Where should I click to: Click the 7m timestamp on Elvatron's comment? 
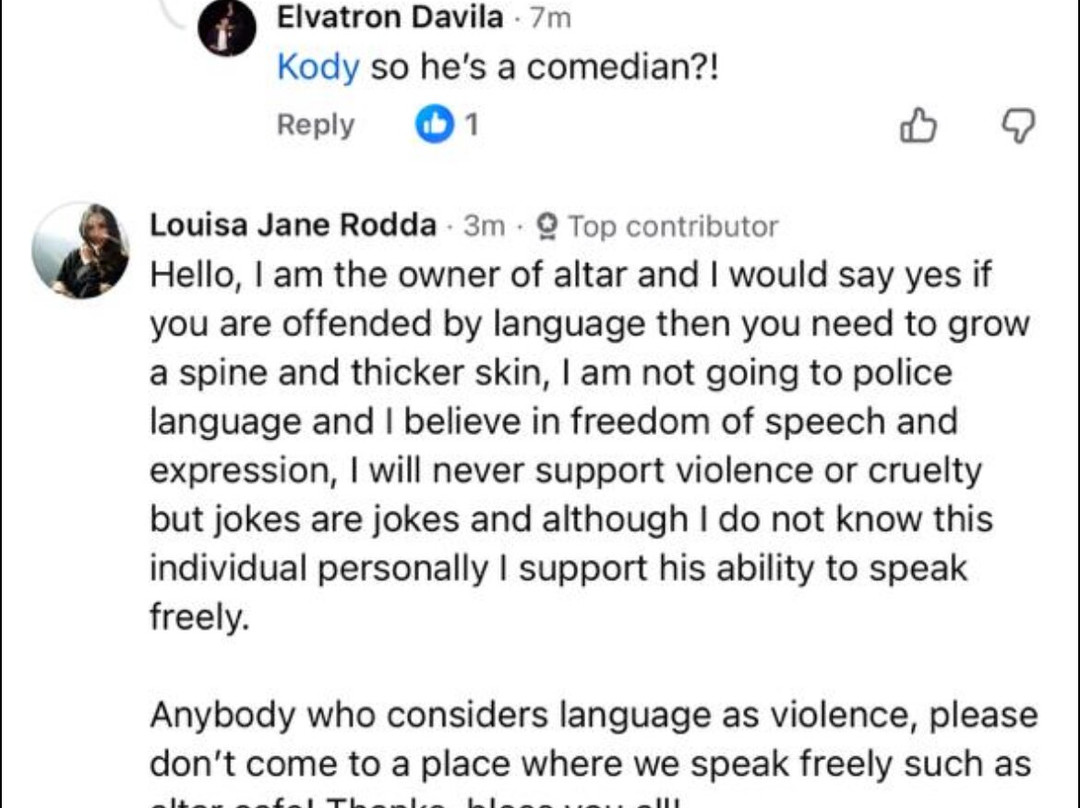[550, 18]
